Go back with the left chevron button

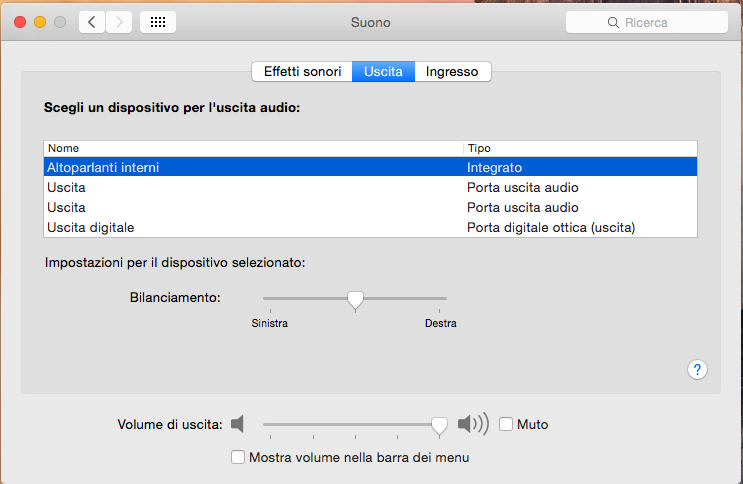(x=92, y=22)
